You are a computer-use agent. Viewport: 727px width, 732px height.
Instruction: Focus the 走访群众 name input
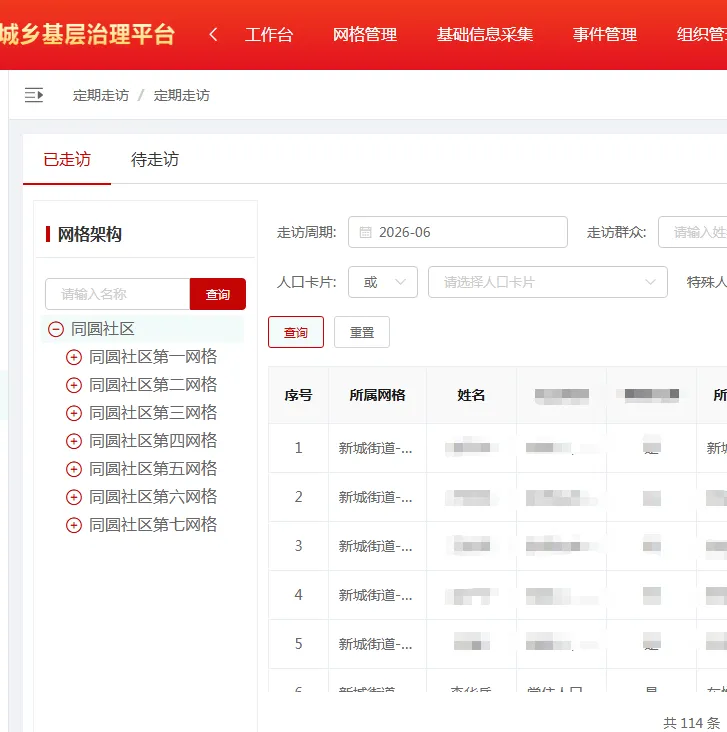pos(692,232)
